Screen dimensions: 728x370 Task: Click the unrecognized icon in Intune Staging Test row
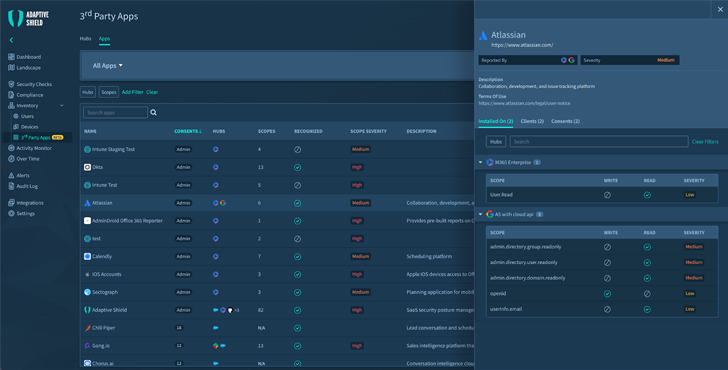[x=298, y=149]
